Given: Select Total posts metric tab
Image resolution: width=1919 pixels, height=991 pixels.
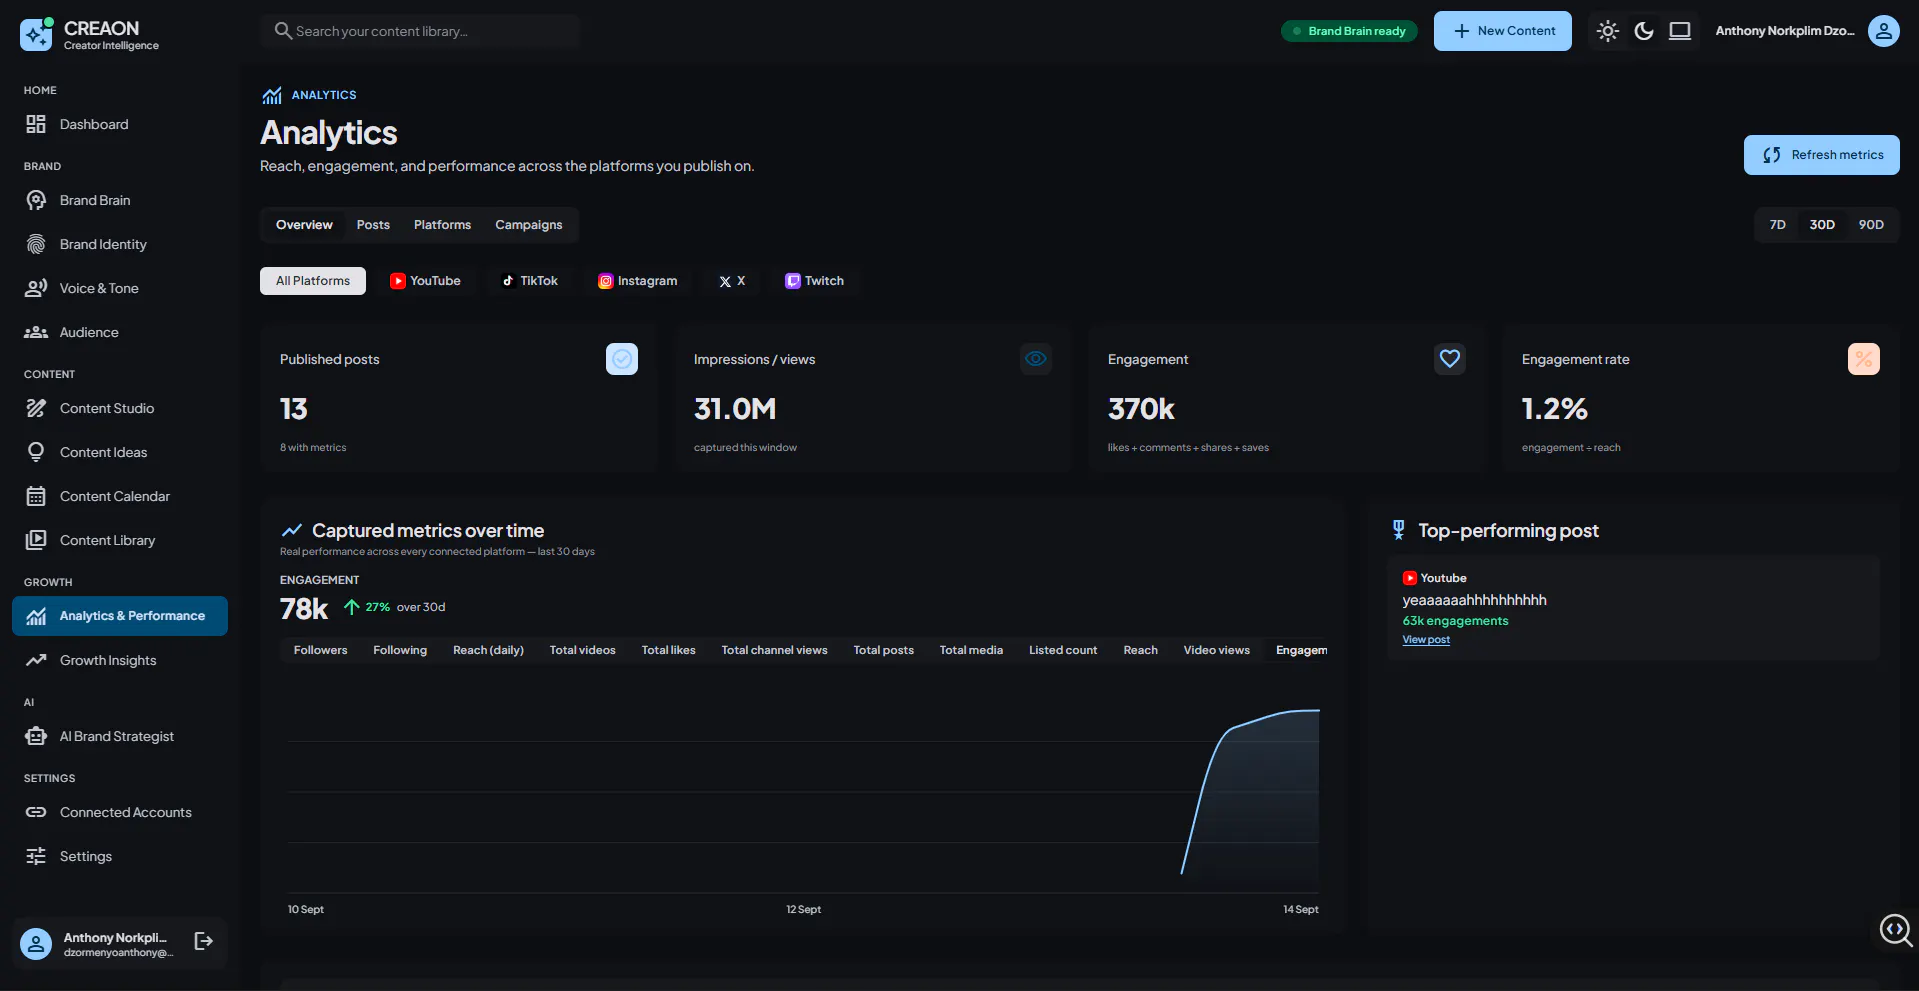Looking at the screenshot, I should [883, 650].
